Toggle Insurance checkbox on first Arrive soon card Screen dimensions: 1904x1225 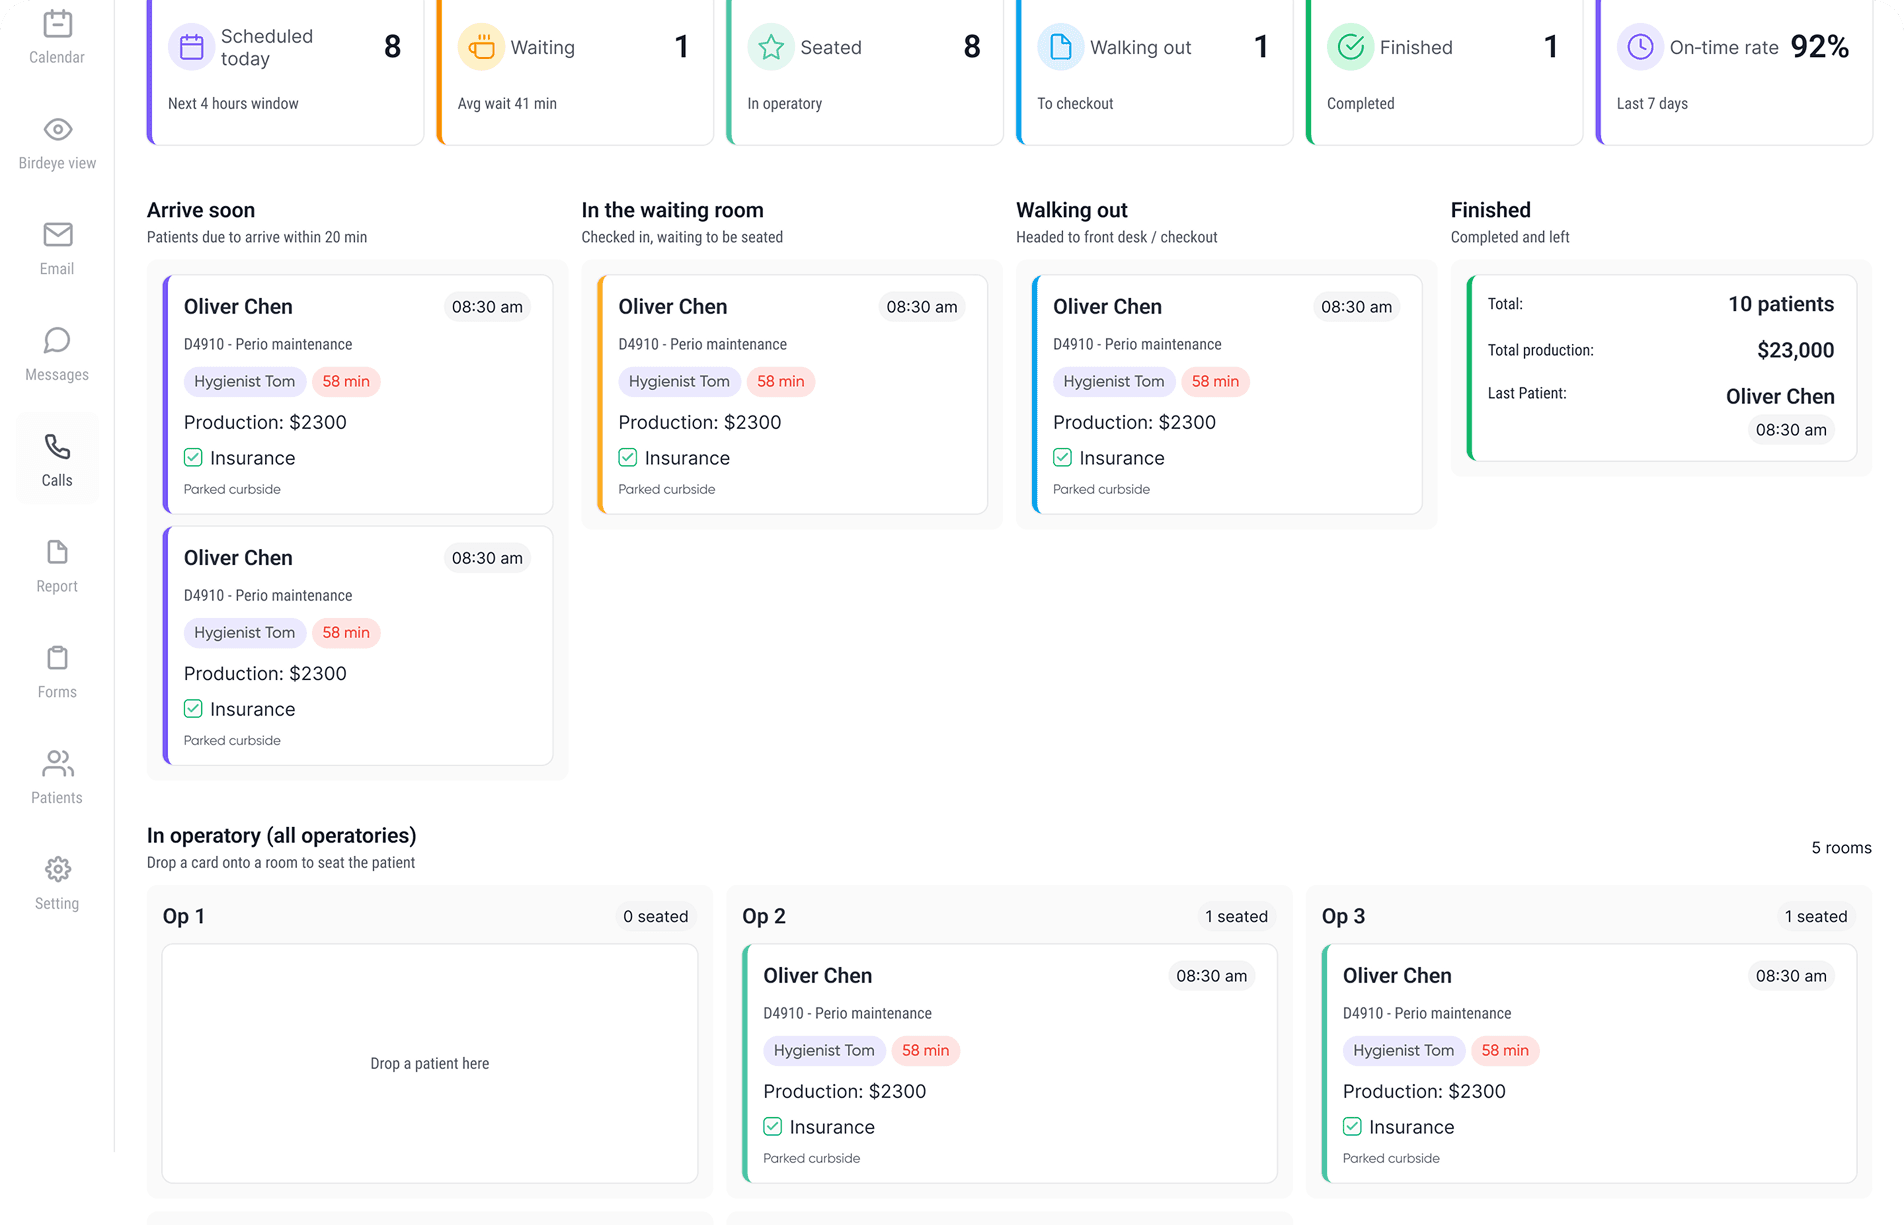[193, 458]
